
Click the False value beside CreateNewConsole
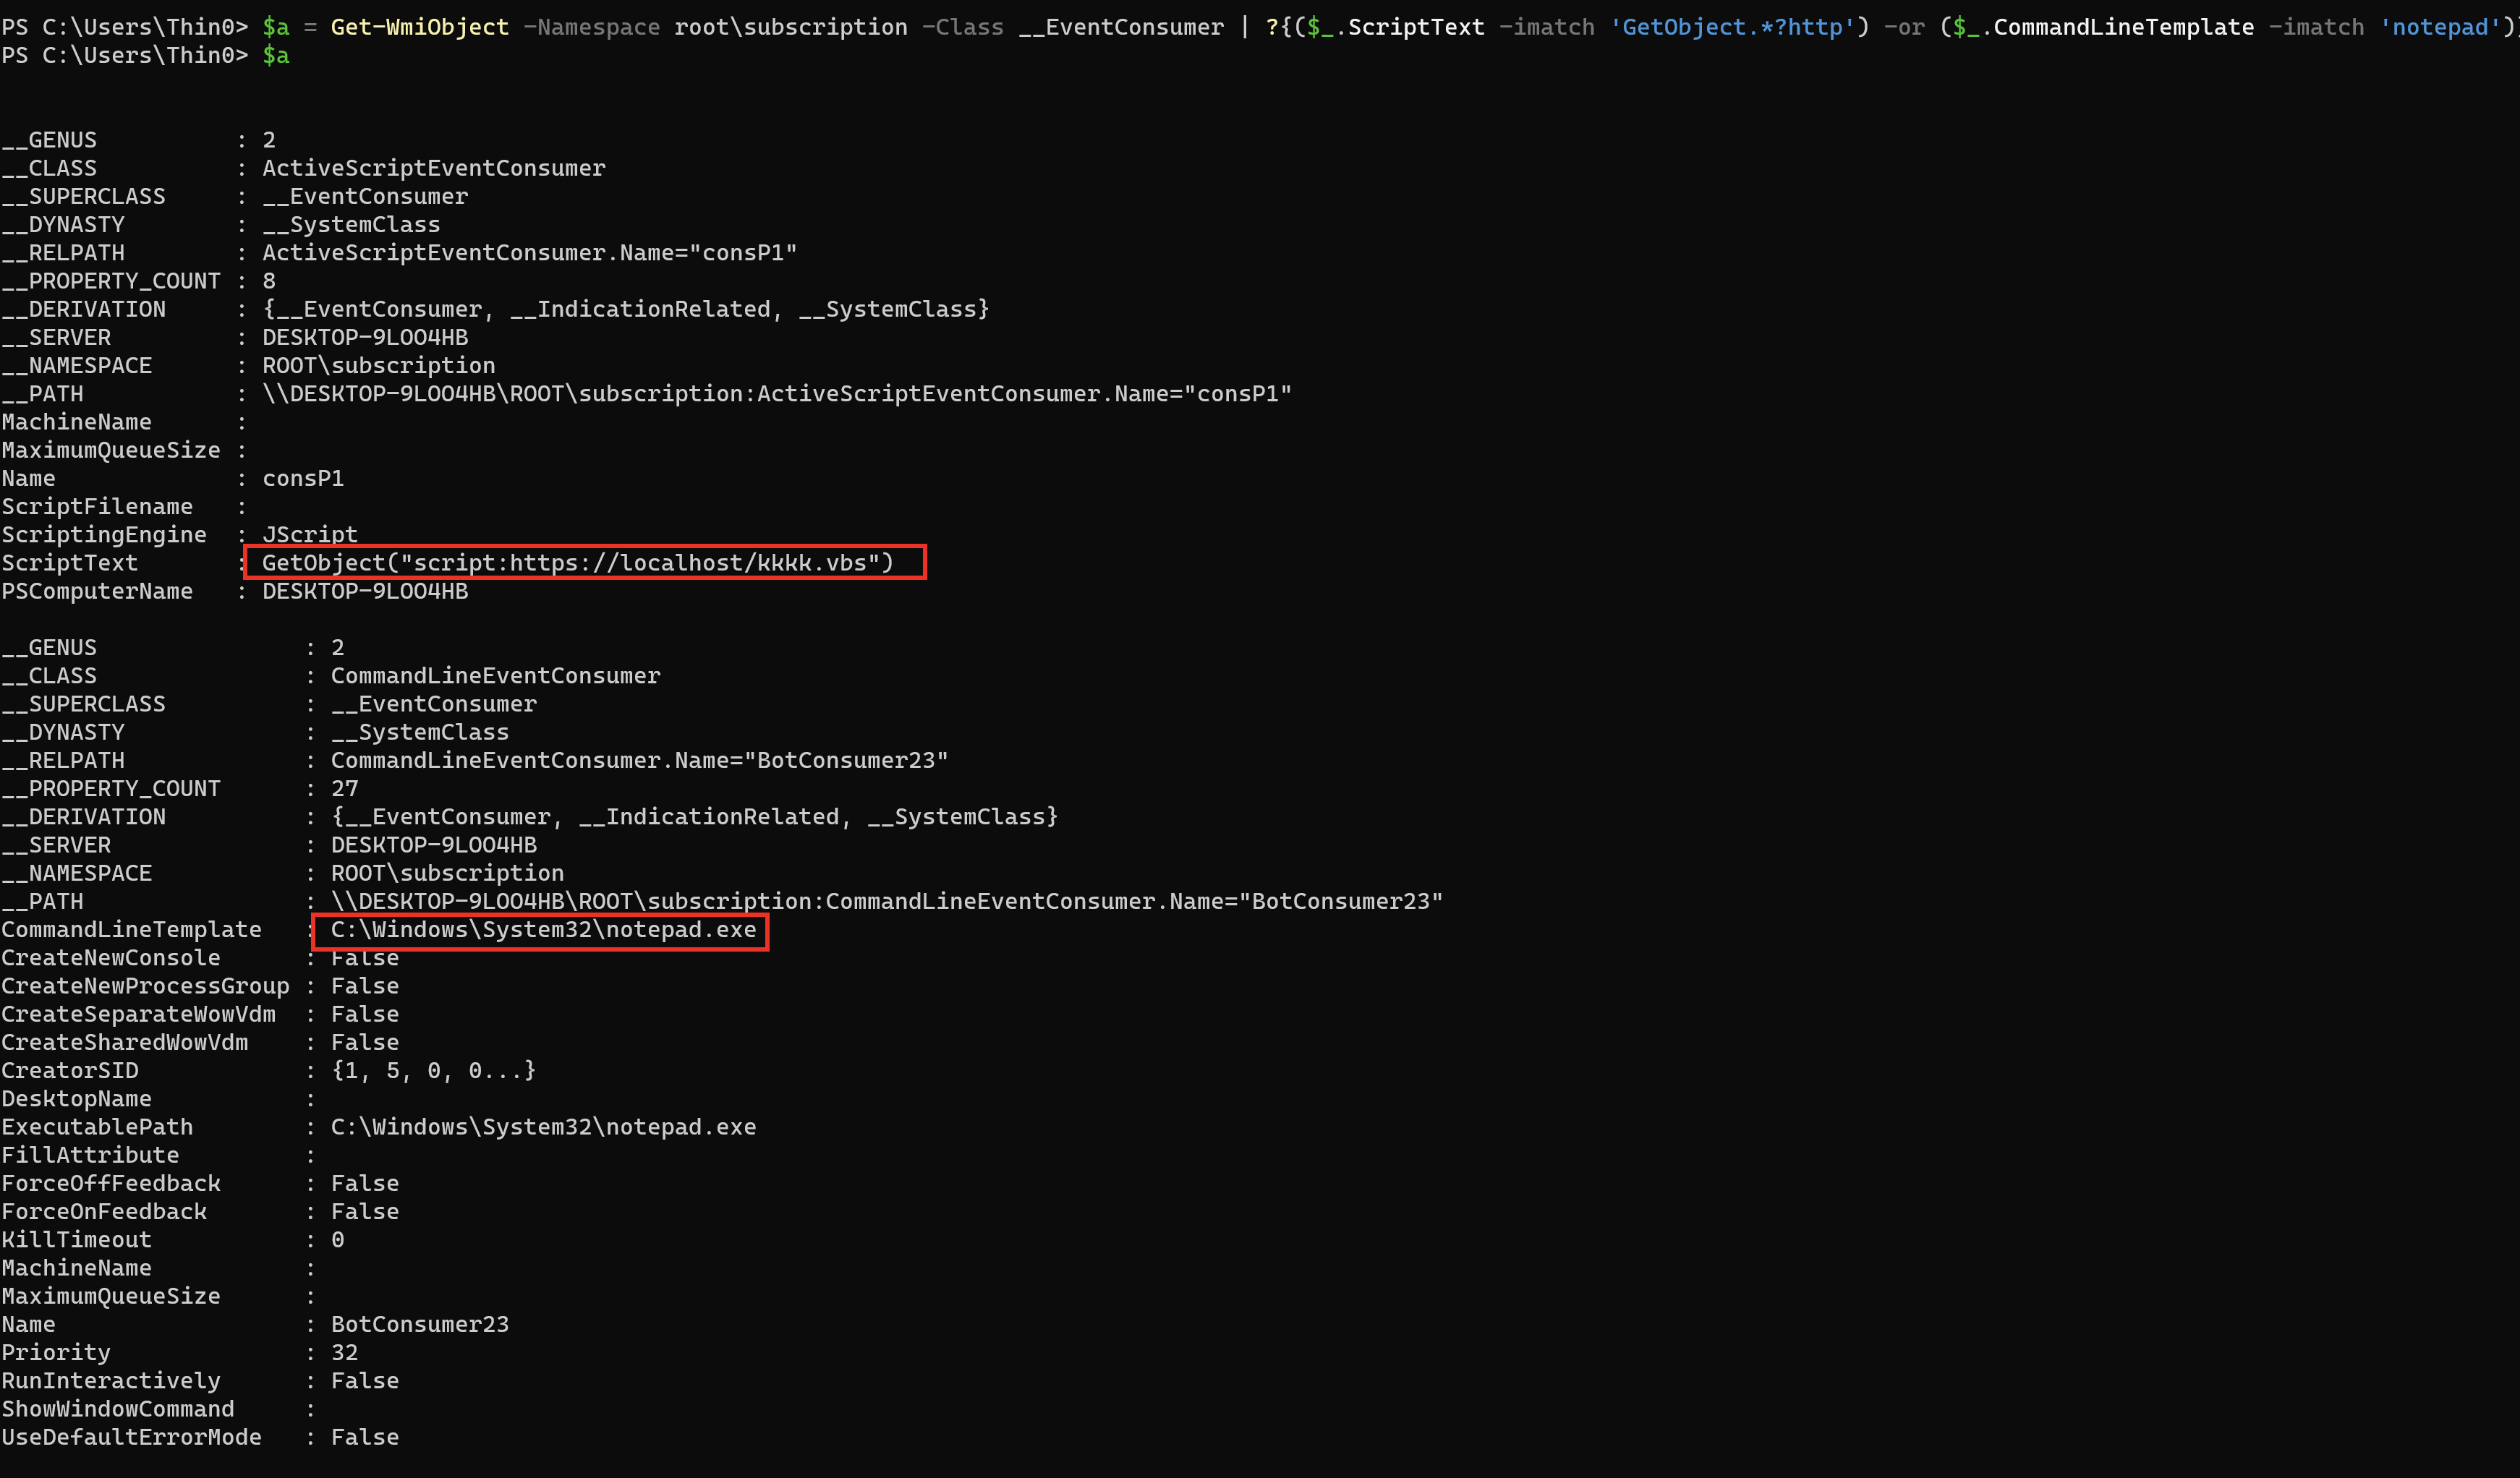click(365, 958)
